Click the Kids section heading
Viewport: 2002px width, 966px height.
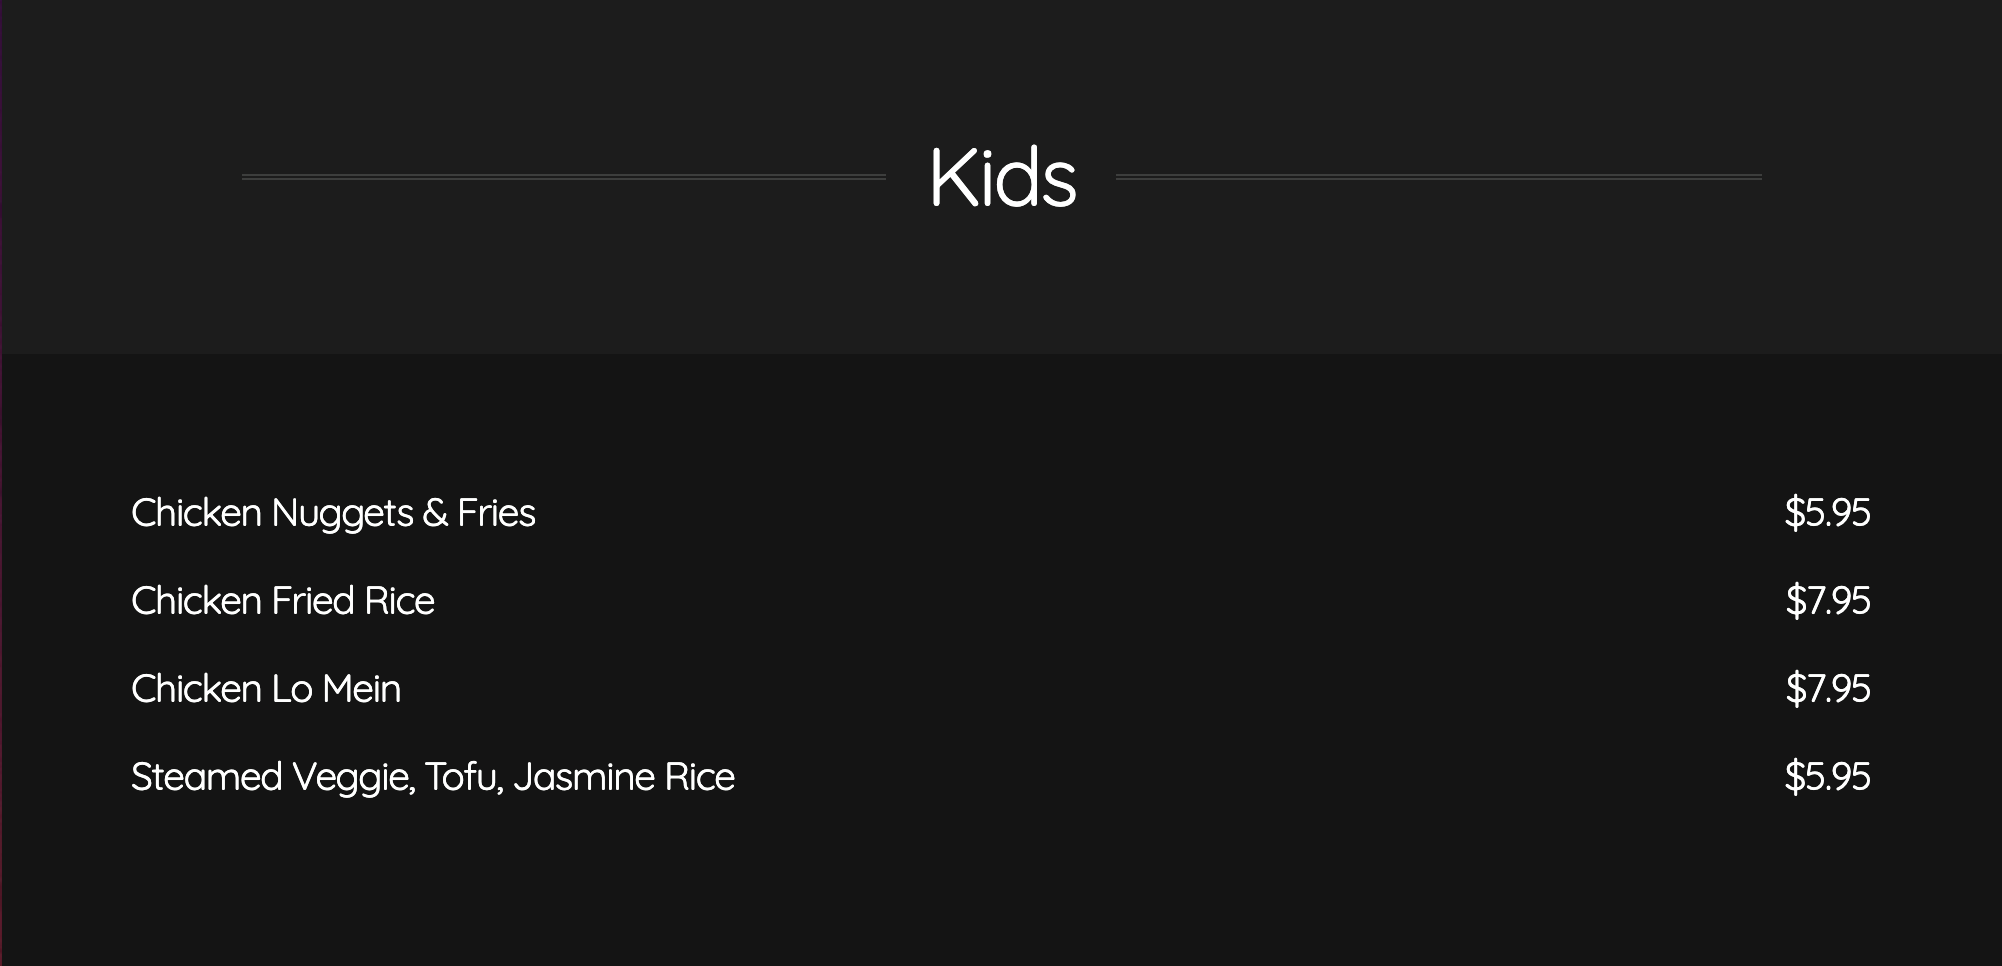click(1002, 178)
